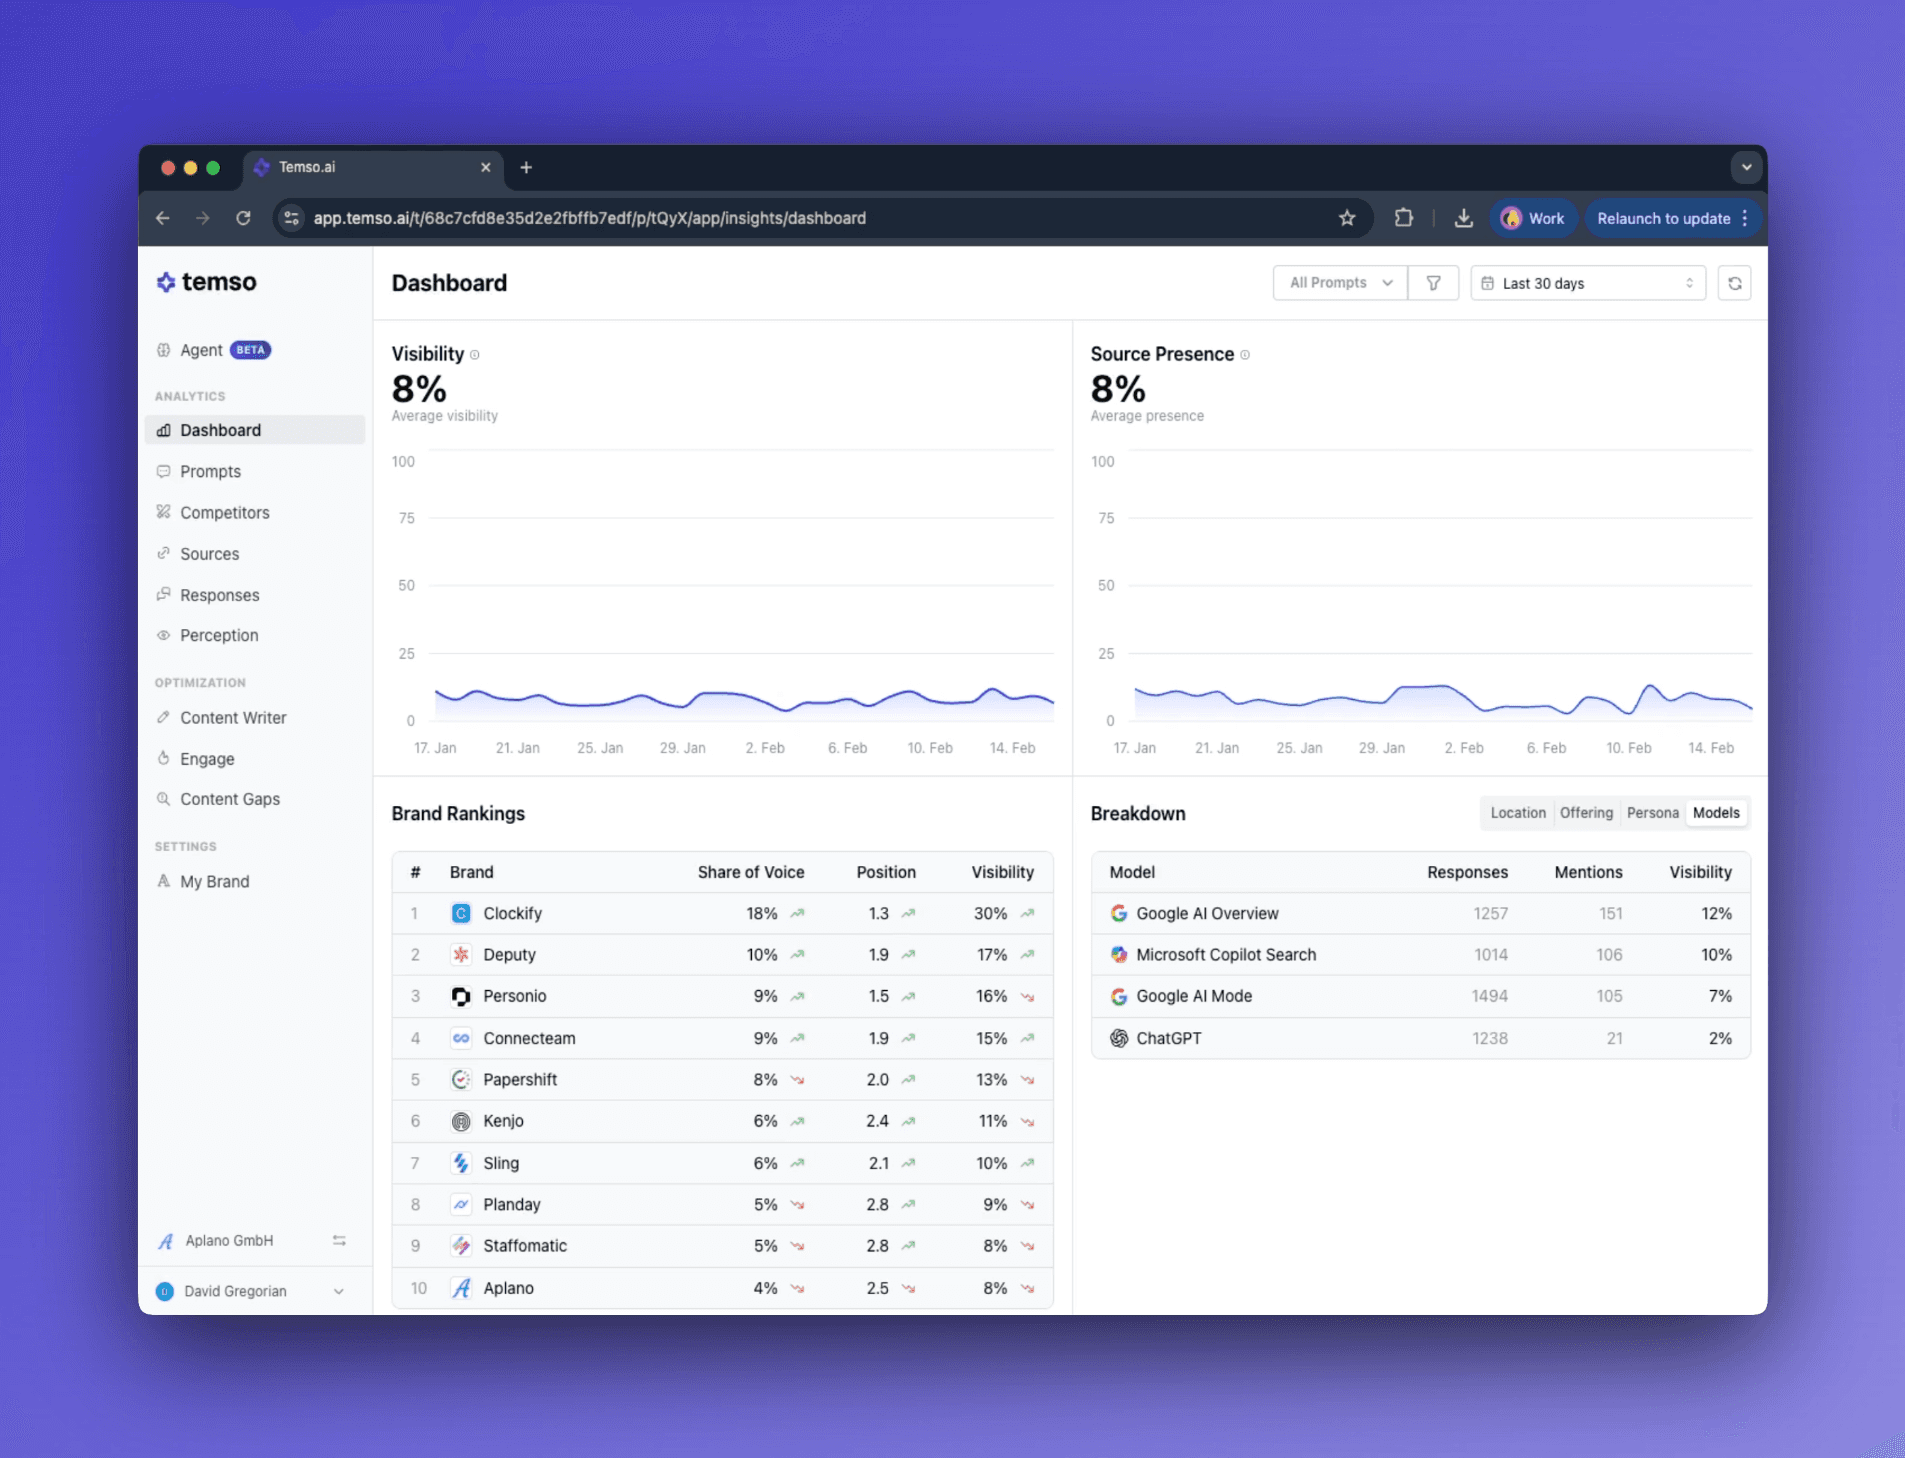Launch the Content Writer tool
Screen dimensions: 1905x1458
tap(232, 717)
